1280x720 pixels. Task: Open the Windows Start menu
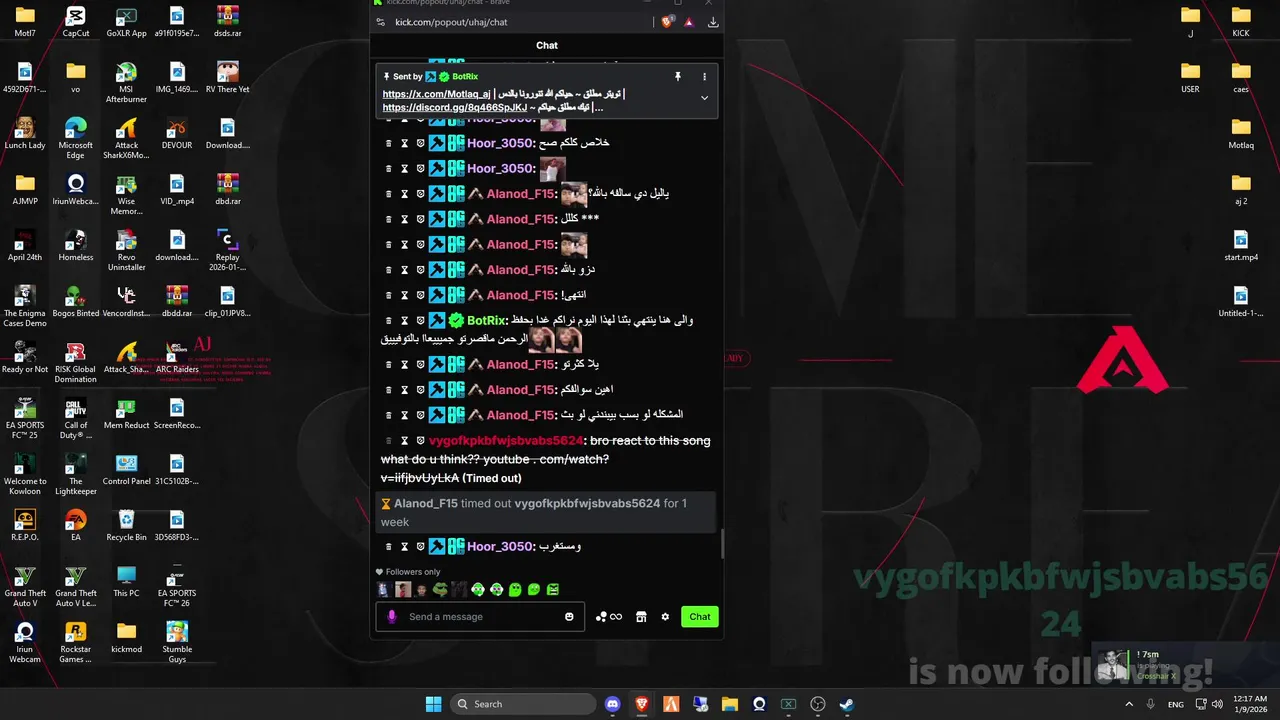434,704
